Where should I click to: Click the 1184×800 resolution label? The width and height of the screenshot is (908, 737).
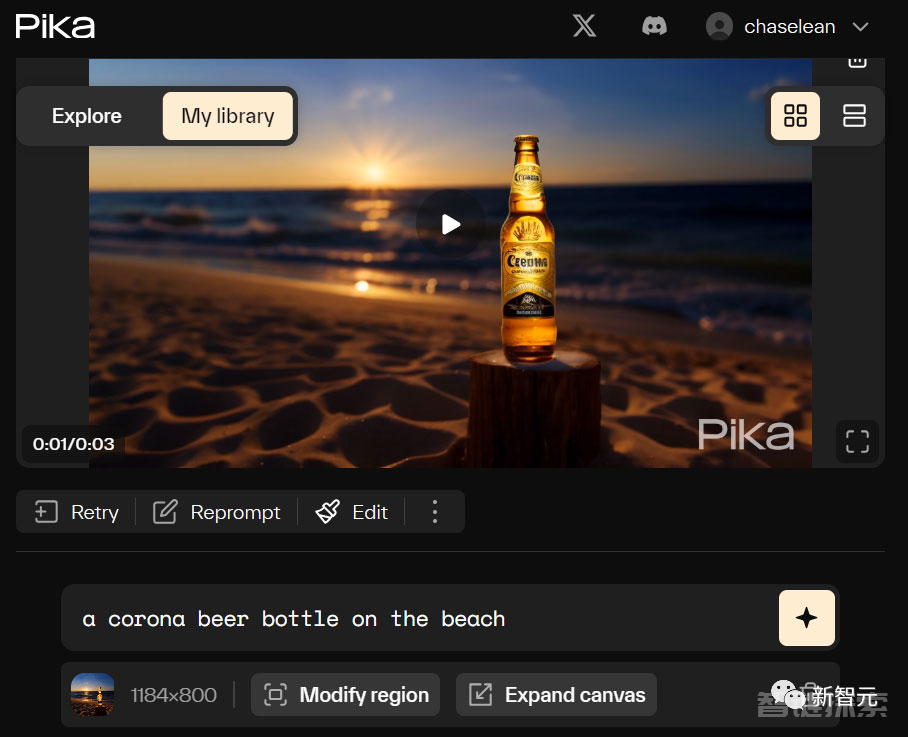pyautogui.click(x=174, y=695)
